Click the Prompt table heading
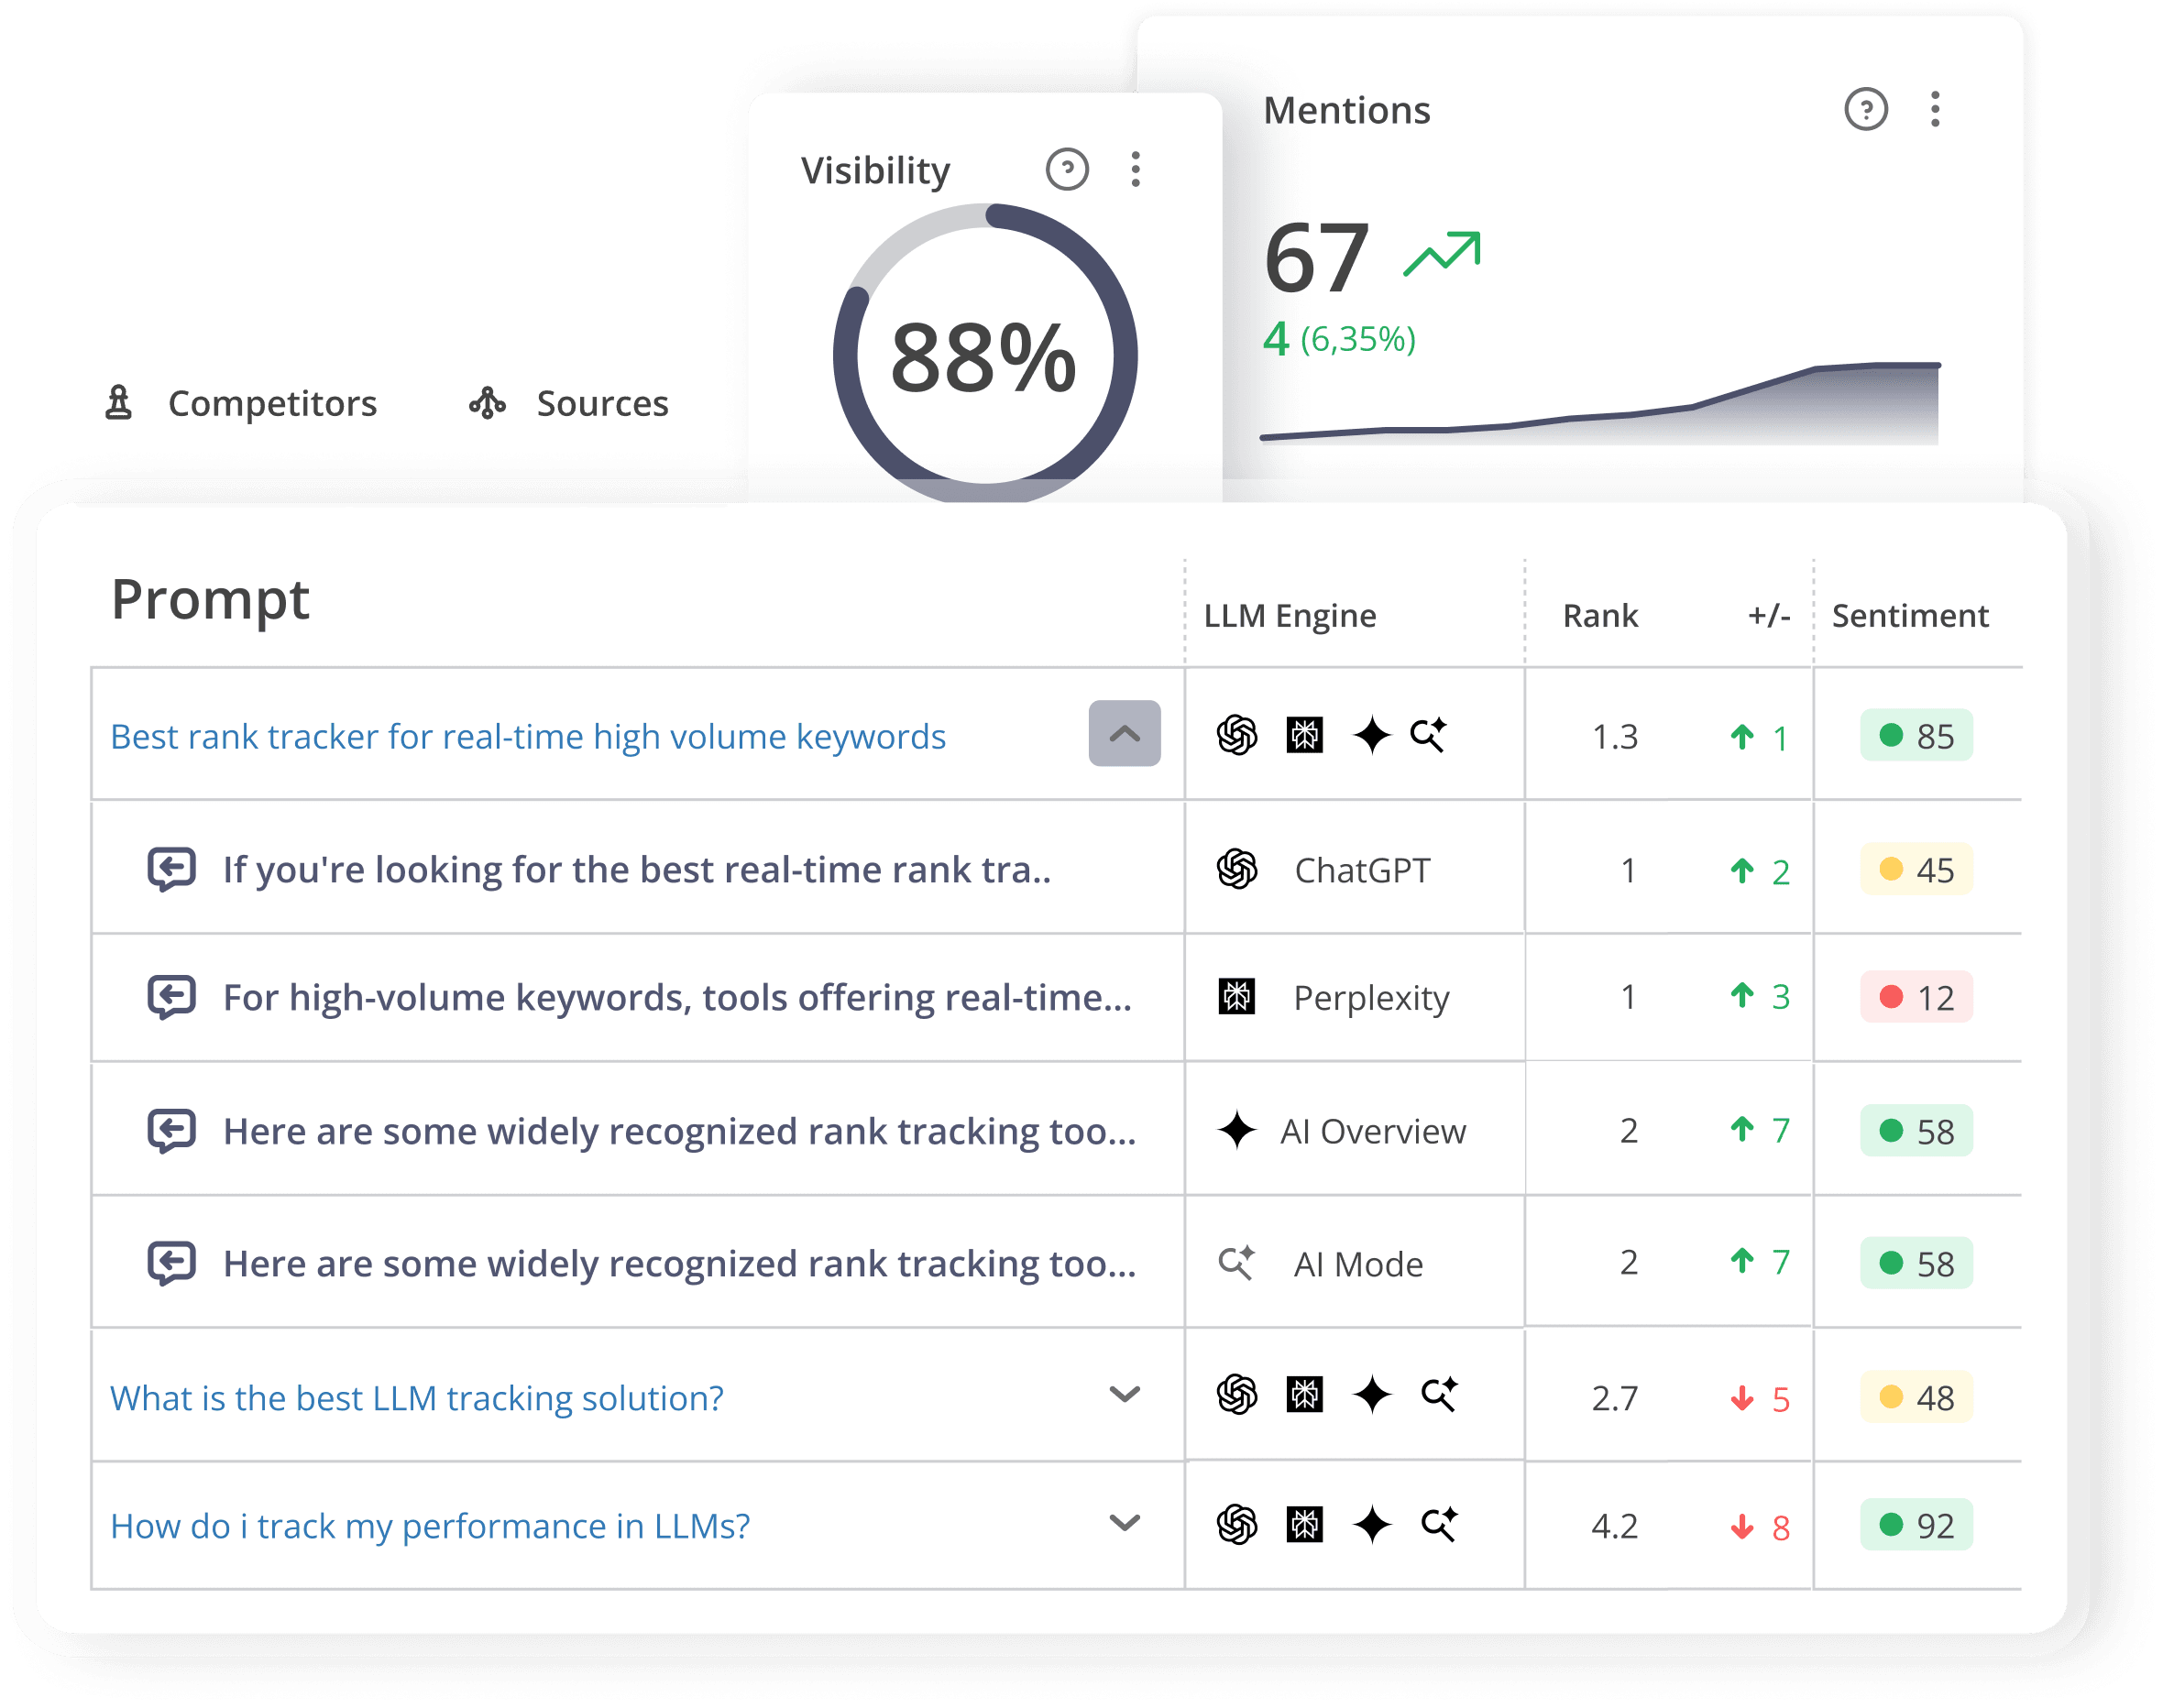This screenshot has height=1708, width=2163. [x=210, y=599]
